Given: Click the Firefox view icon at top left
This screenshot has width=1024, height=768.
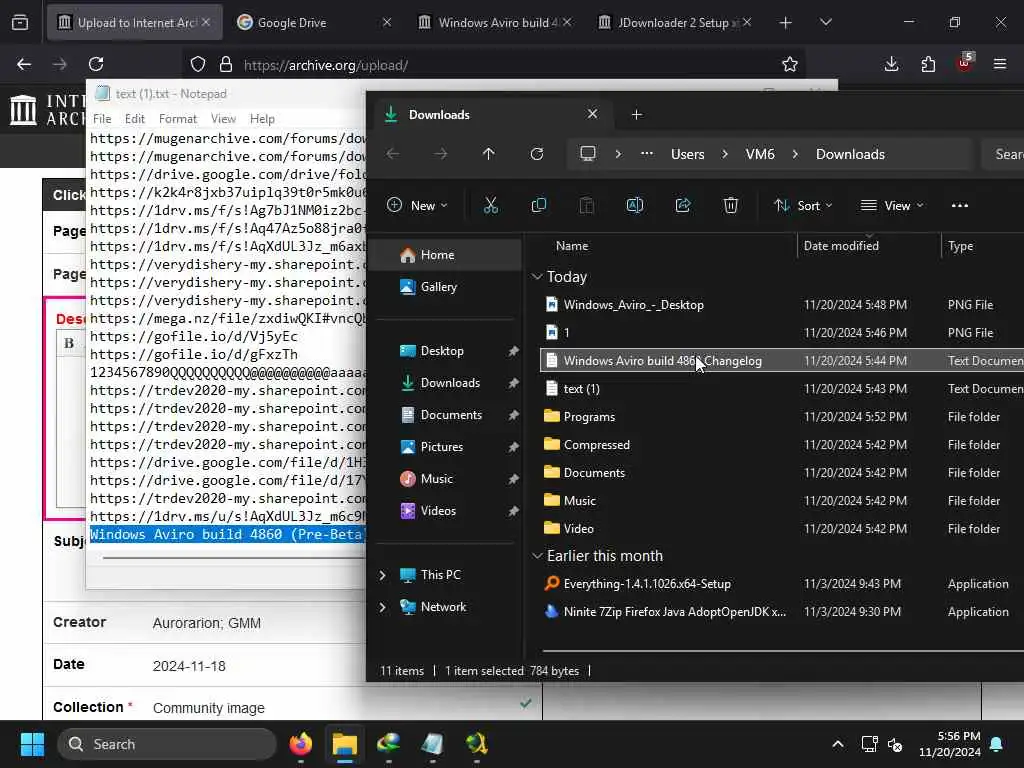Looking at the screenshot, I should pyautogui.click(x=20, y=23).
